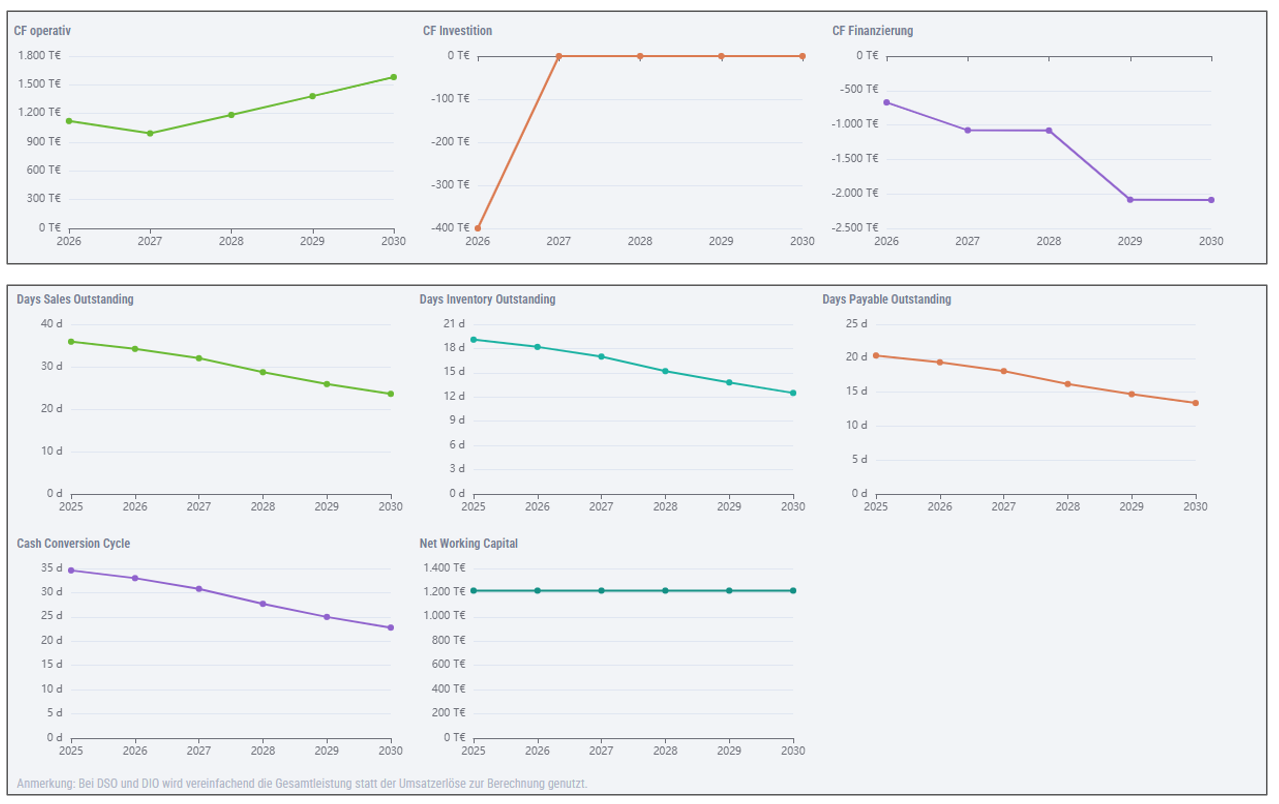Select the 2028 data point in CF Investition
1279x804 pixels.
(x=640, y=56)
